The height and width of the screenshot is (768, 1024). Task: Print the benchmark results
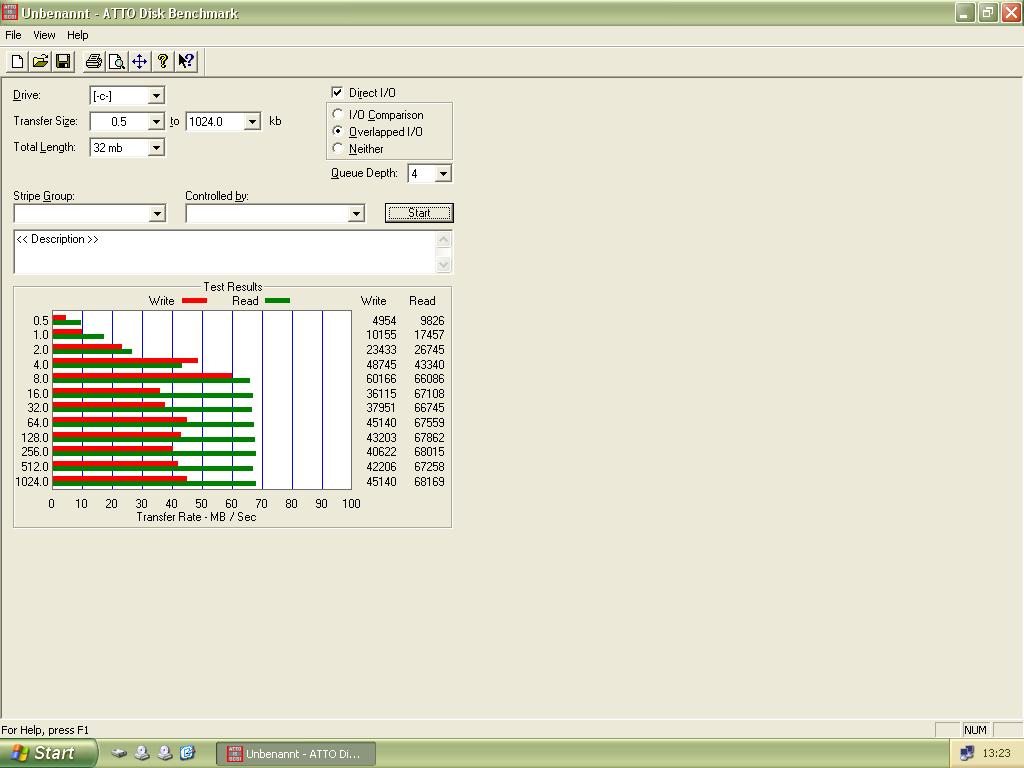click(x=93, y=61)
